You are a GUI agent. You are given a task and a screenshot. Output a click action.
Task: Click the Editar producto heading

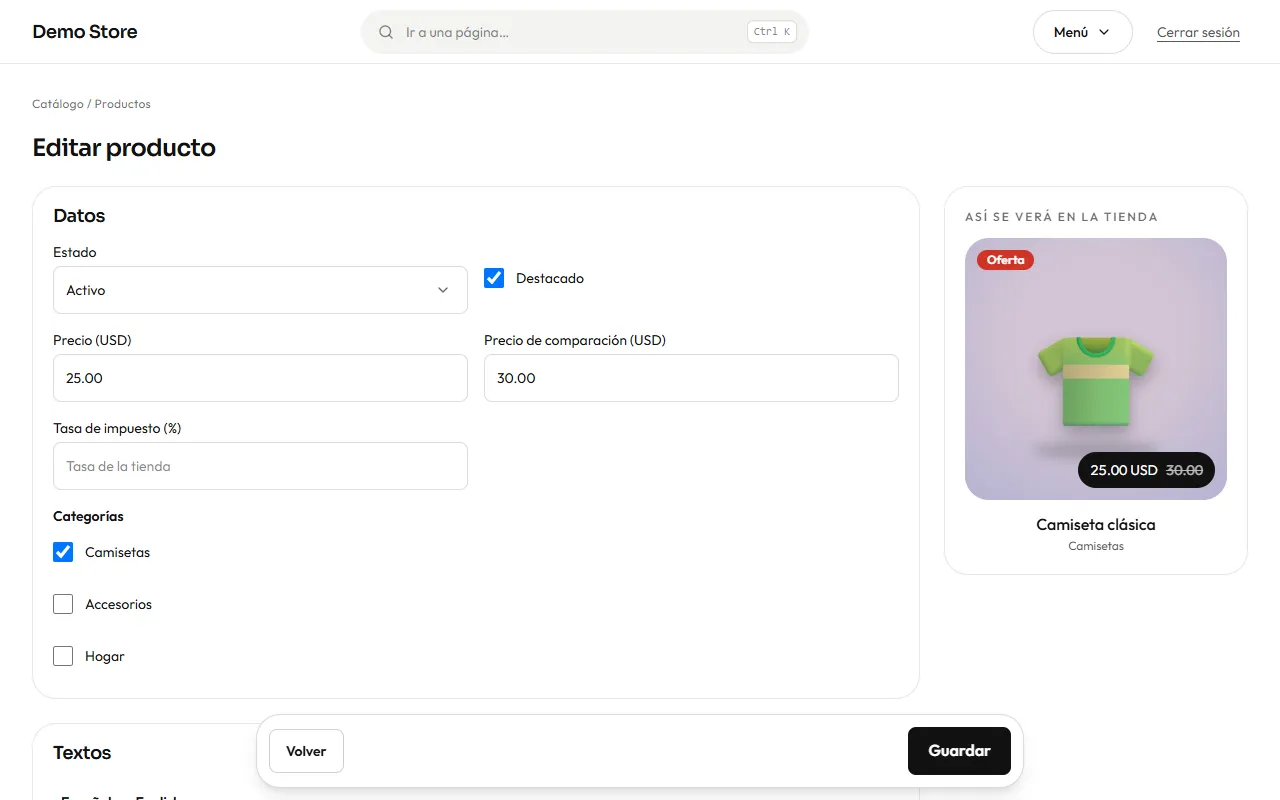coord(124,148)
